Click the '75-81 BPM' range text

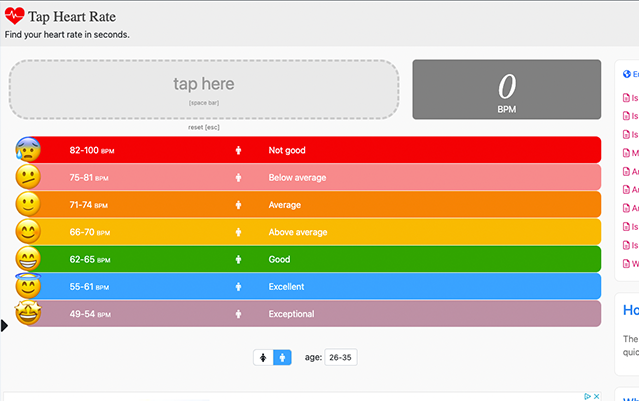click(89, 178)
